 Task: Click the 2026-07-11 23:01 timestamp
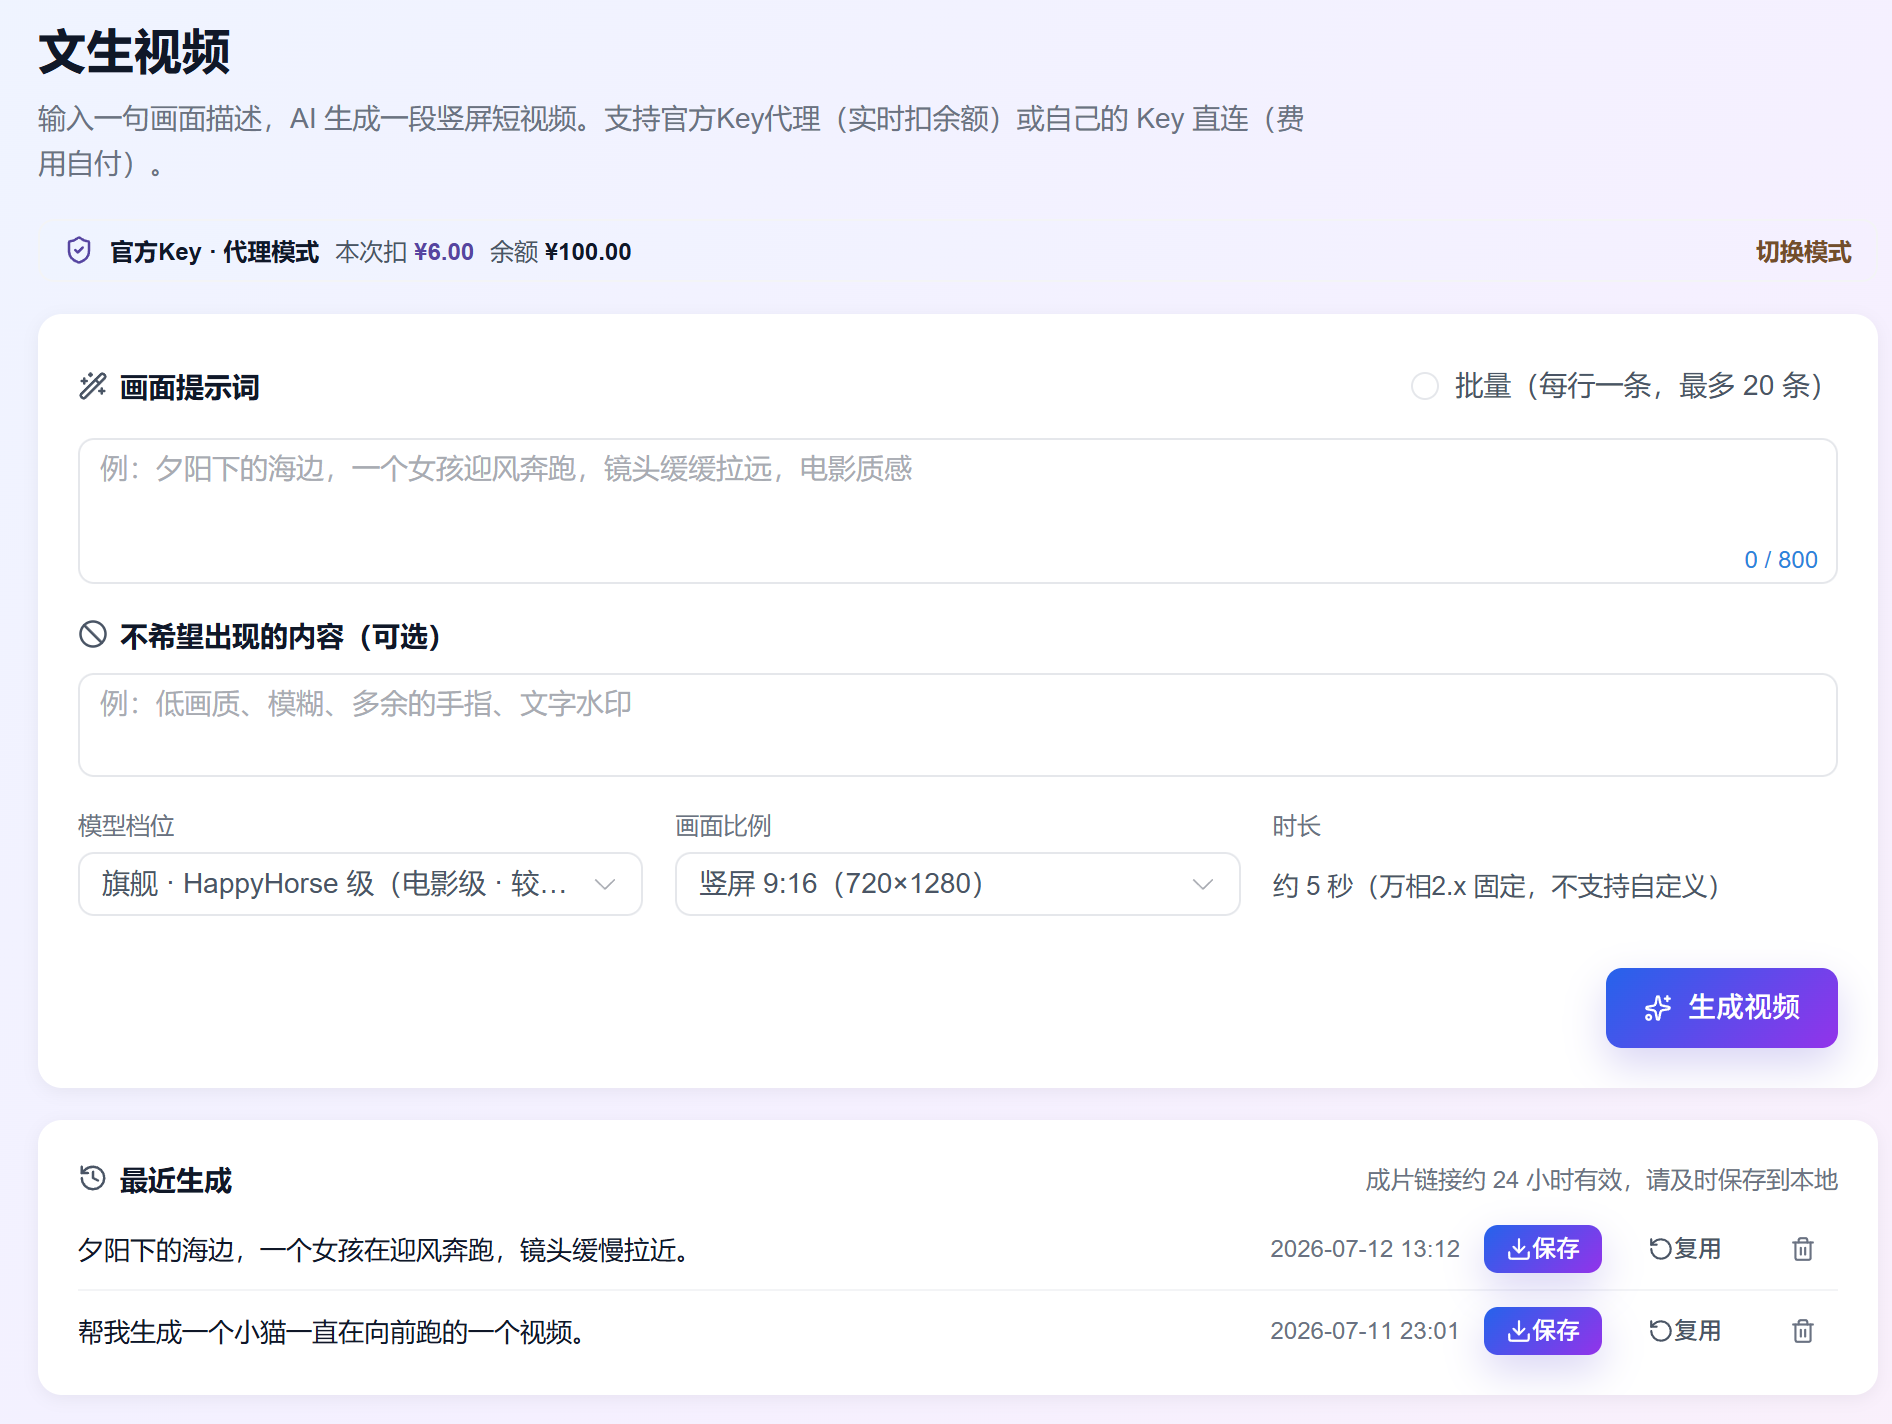coord(1365,1331)
